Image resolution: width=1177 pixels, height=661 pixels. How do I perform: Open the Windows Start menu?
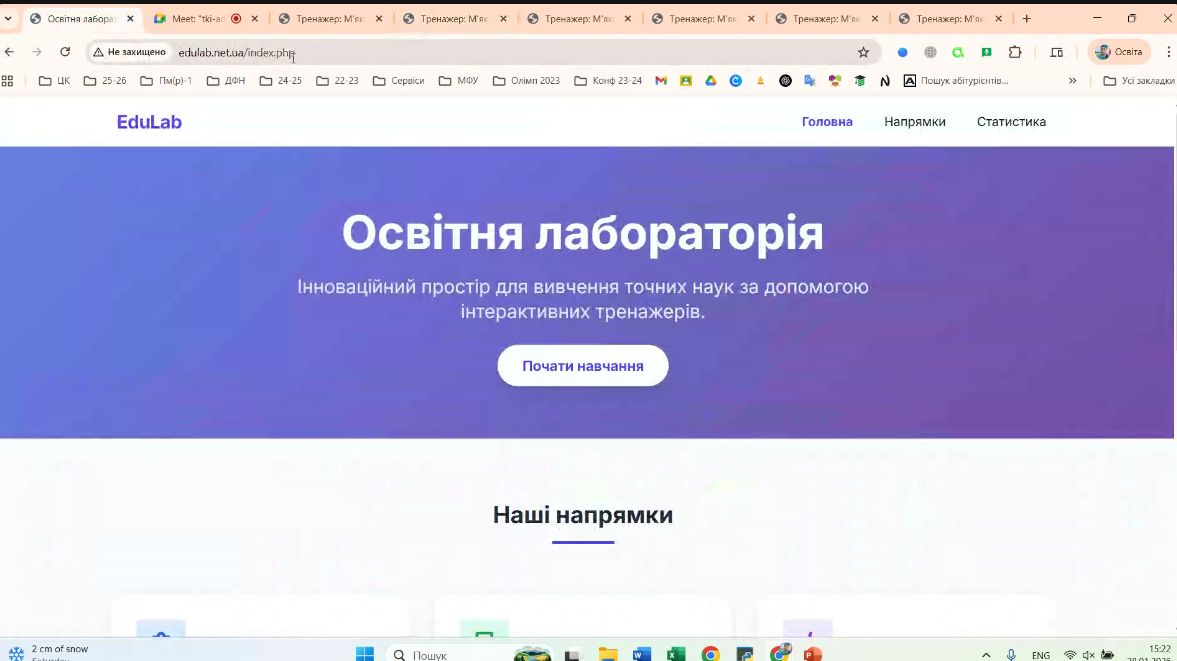365,654
